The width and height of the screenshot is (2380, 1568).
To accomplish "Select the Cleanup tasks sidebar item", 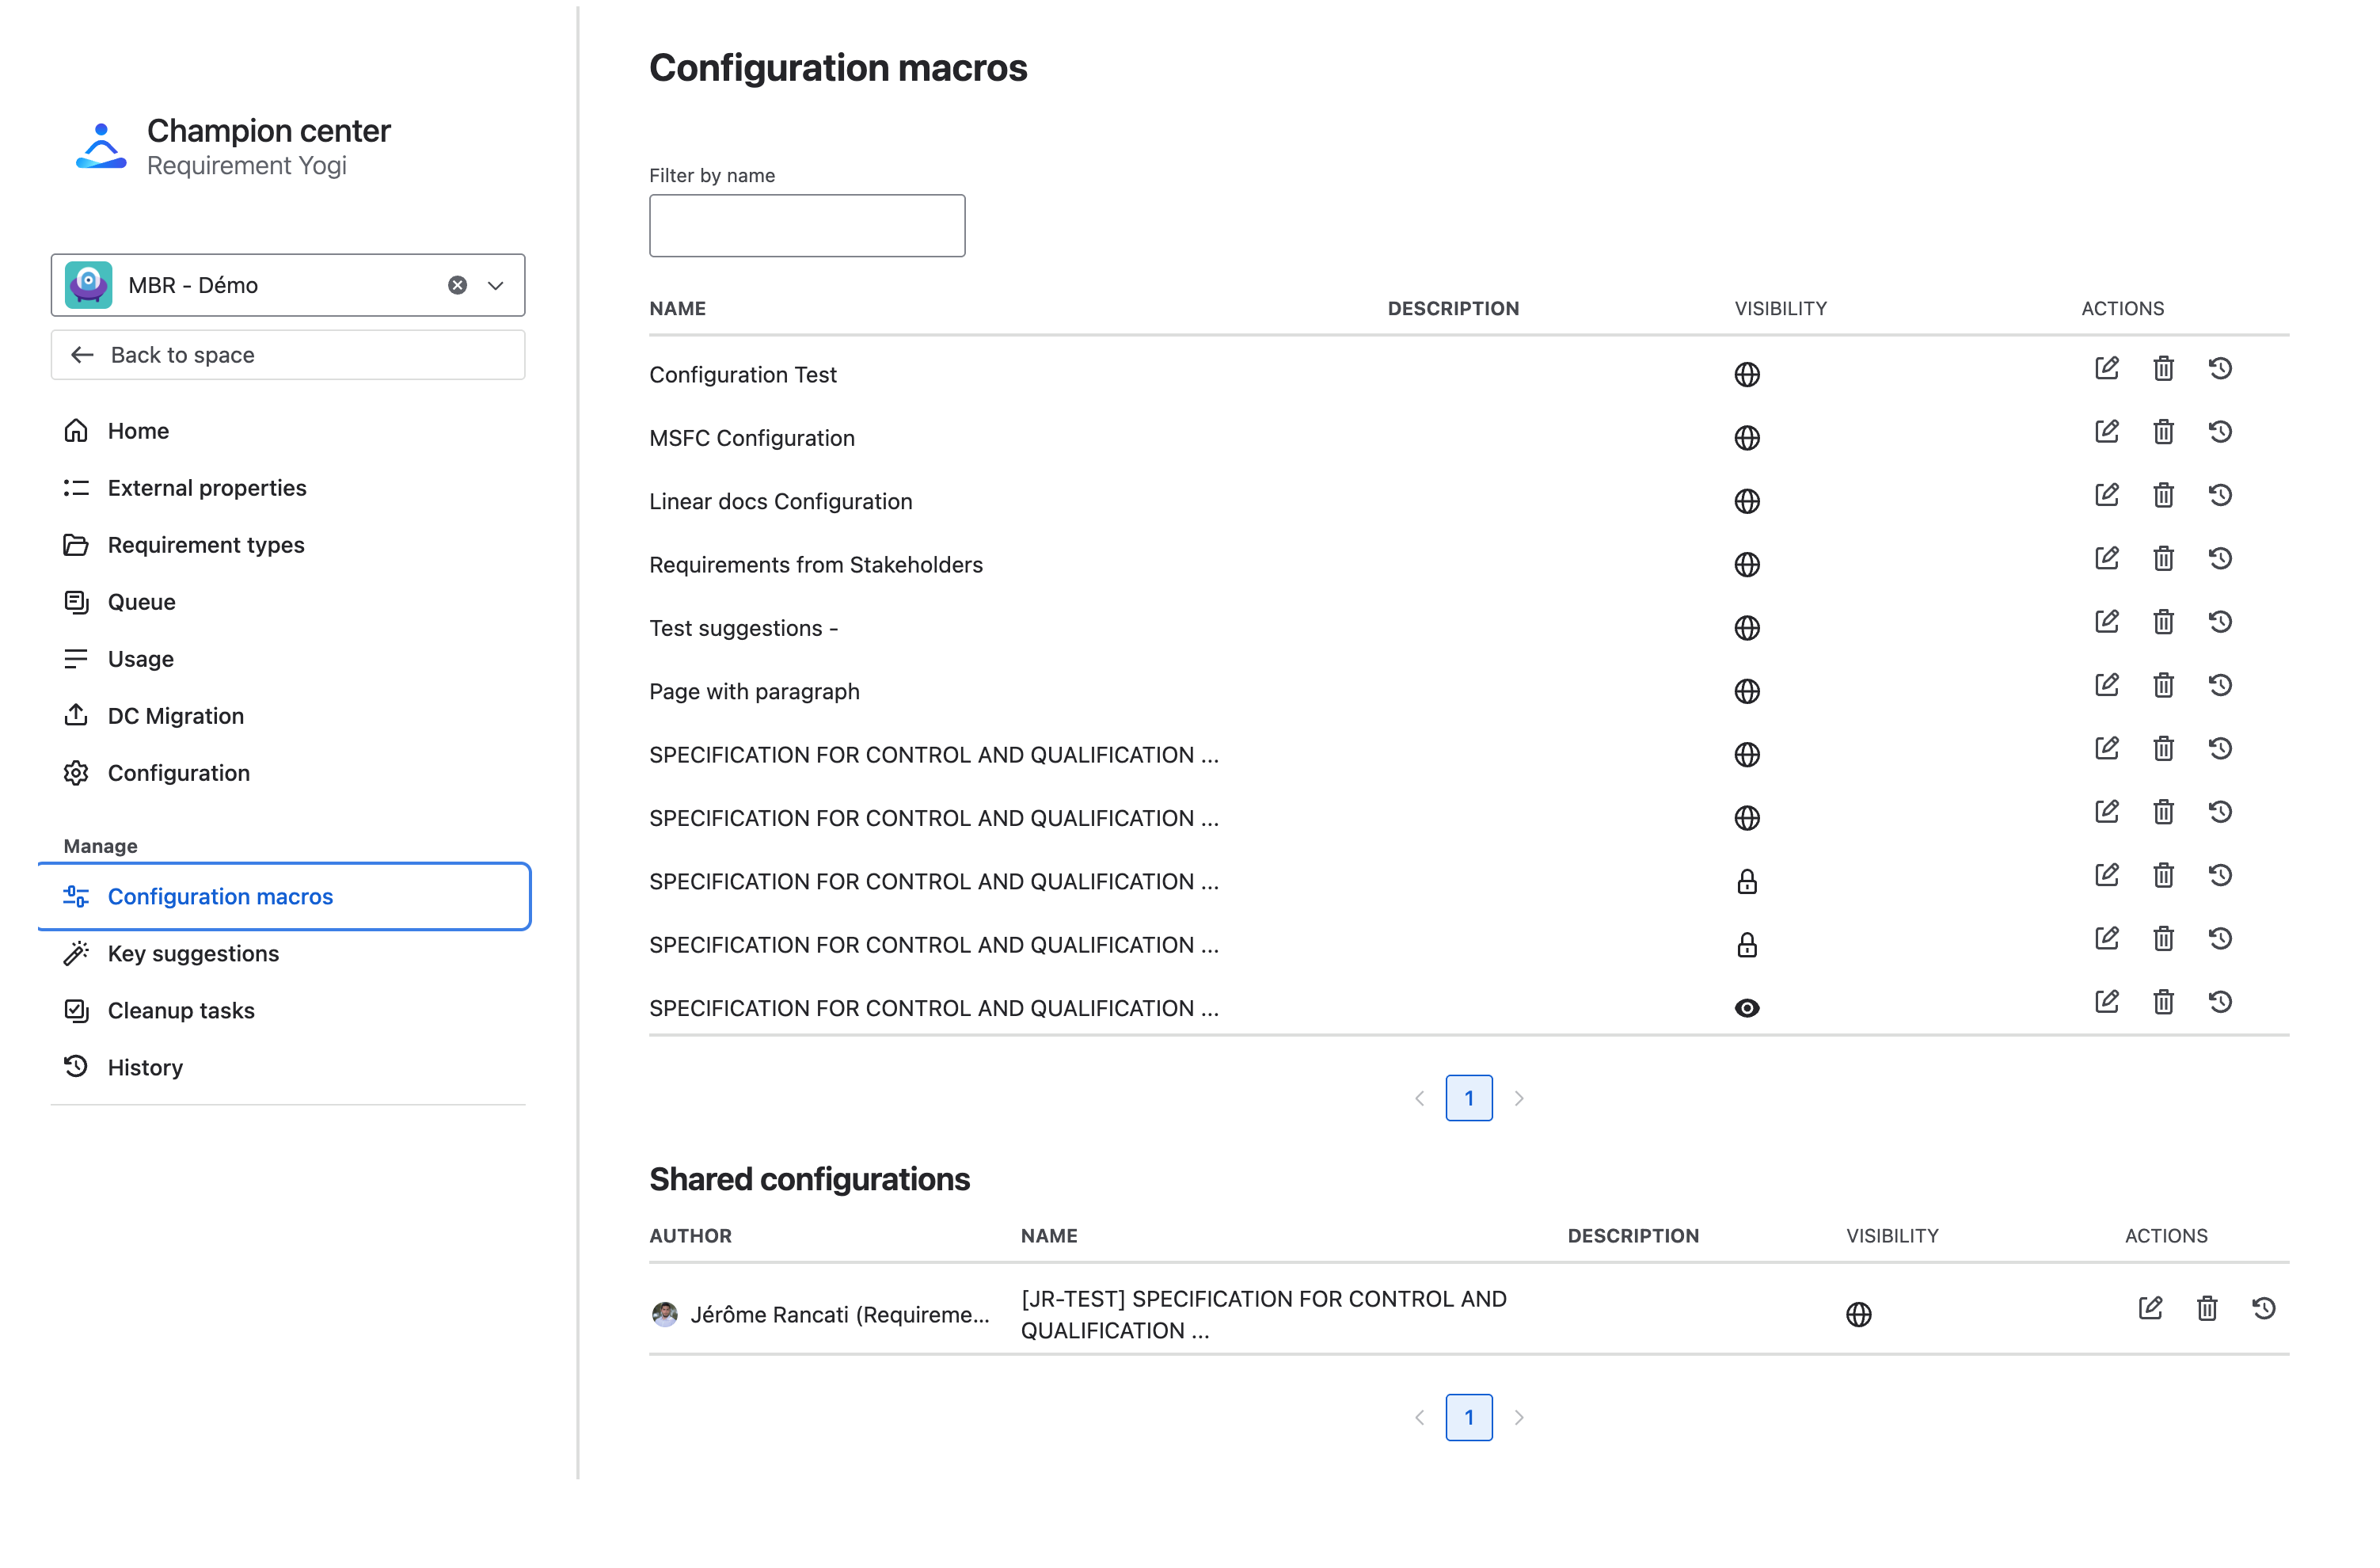I will click(181, 1010).
